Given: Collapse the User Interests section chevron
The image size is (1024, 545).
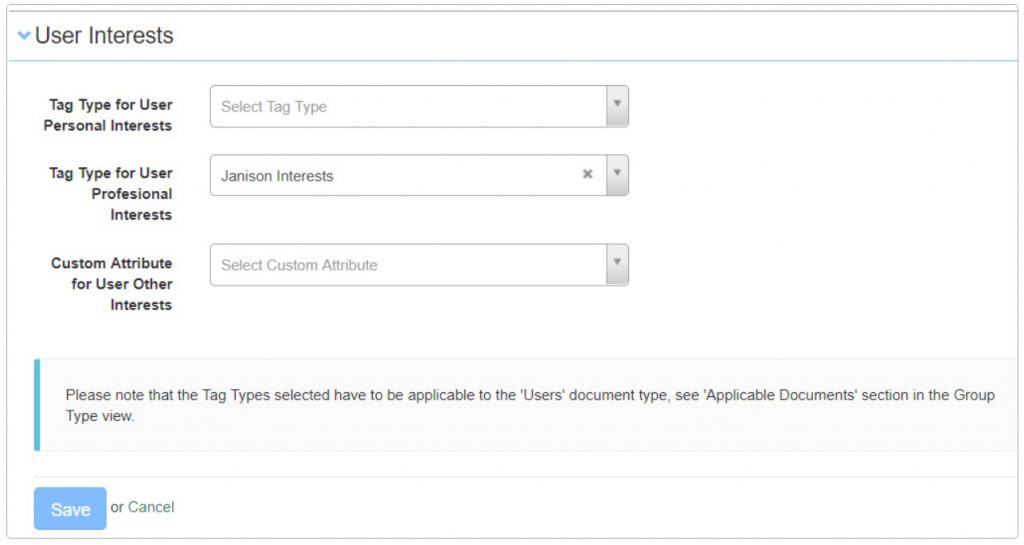Looking at the screenshot, I should point(24,36).
